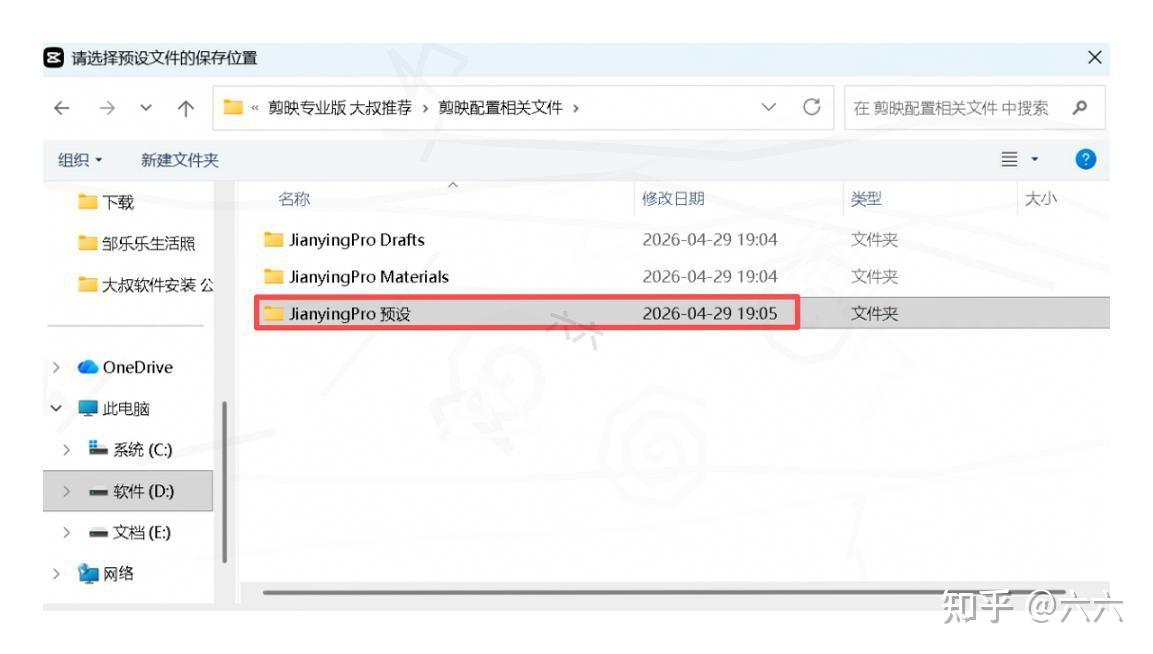Click JianyingPro Drafts folder icon
Image resolution: width=1153 pixels, height=654 pixels.
pyautogui.click(x=274, y=239)
